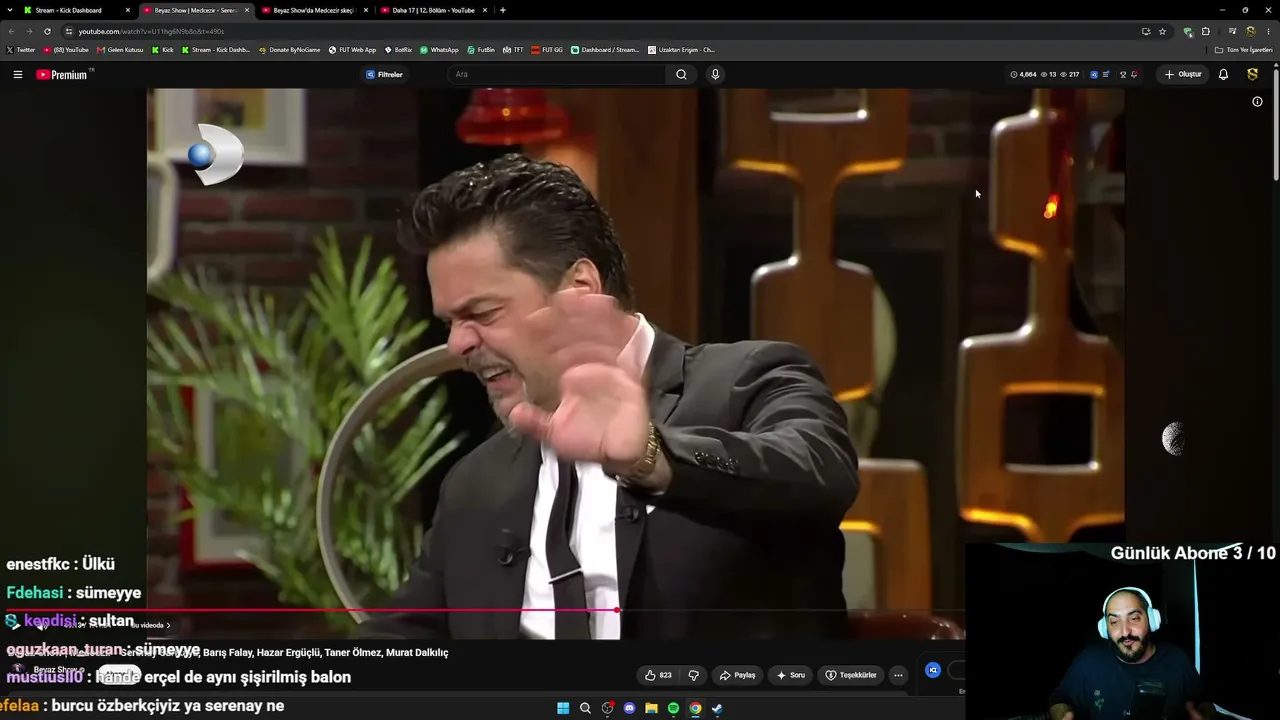Open the Uzaktan Erişim bookmark
This screenshot has width=1280, height=720.
click(x=681, y=49)
